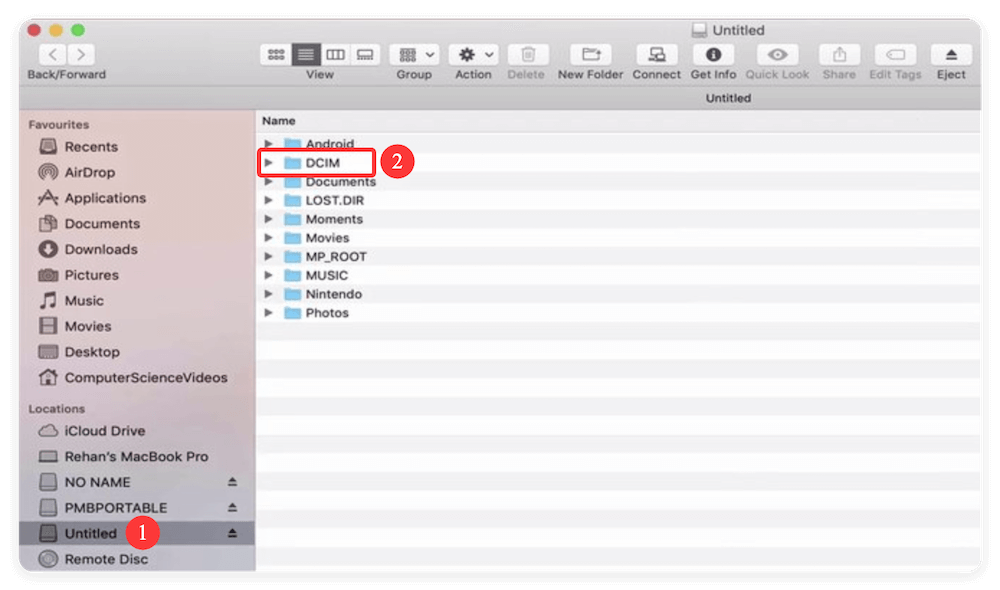
Task: Click the Name column header
Action: [x=278, y=120]
